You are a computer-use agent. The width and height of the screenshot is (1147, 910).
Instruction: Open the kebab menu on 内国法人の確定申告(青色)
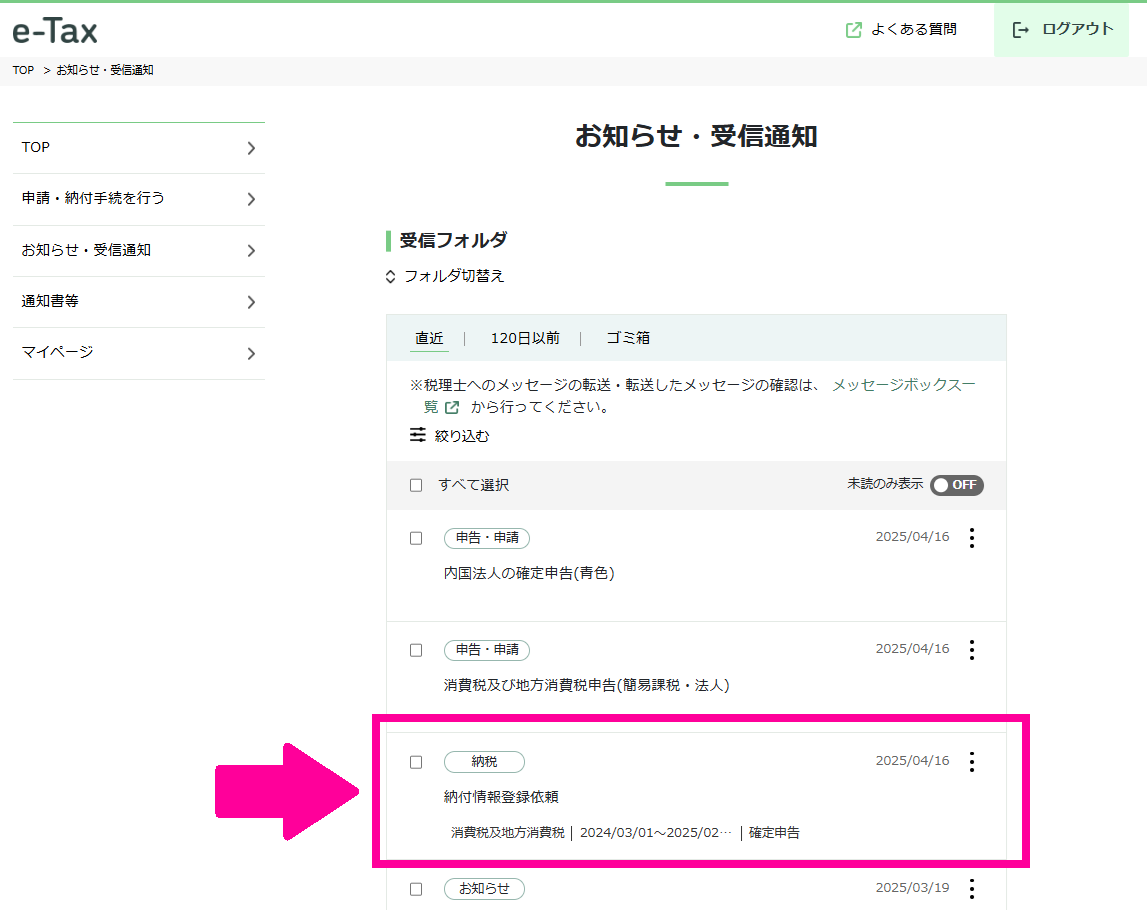point(971,537)
